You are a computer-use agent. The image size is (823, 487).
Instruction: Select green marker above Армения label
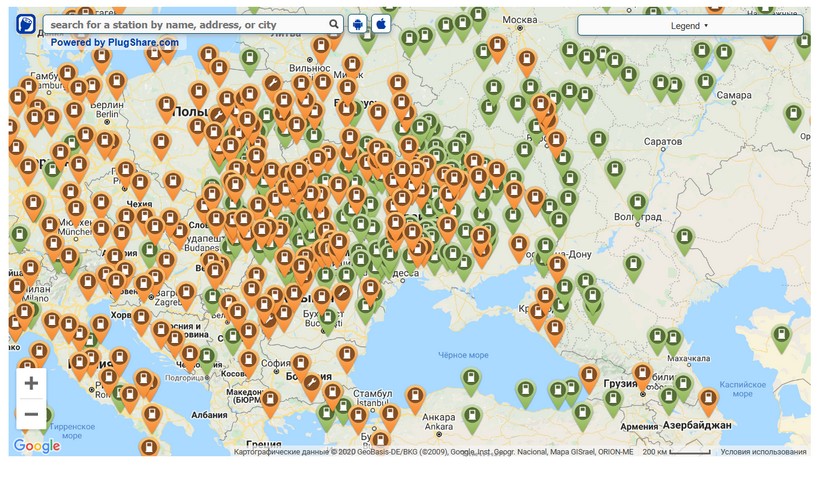(x=613, y=401)
